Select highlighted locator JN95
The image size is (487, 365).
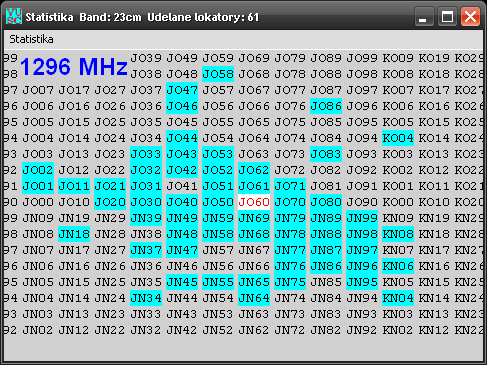(362, 282)
